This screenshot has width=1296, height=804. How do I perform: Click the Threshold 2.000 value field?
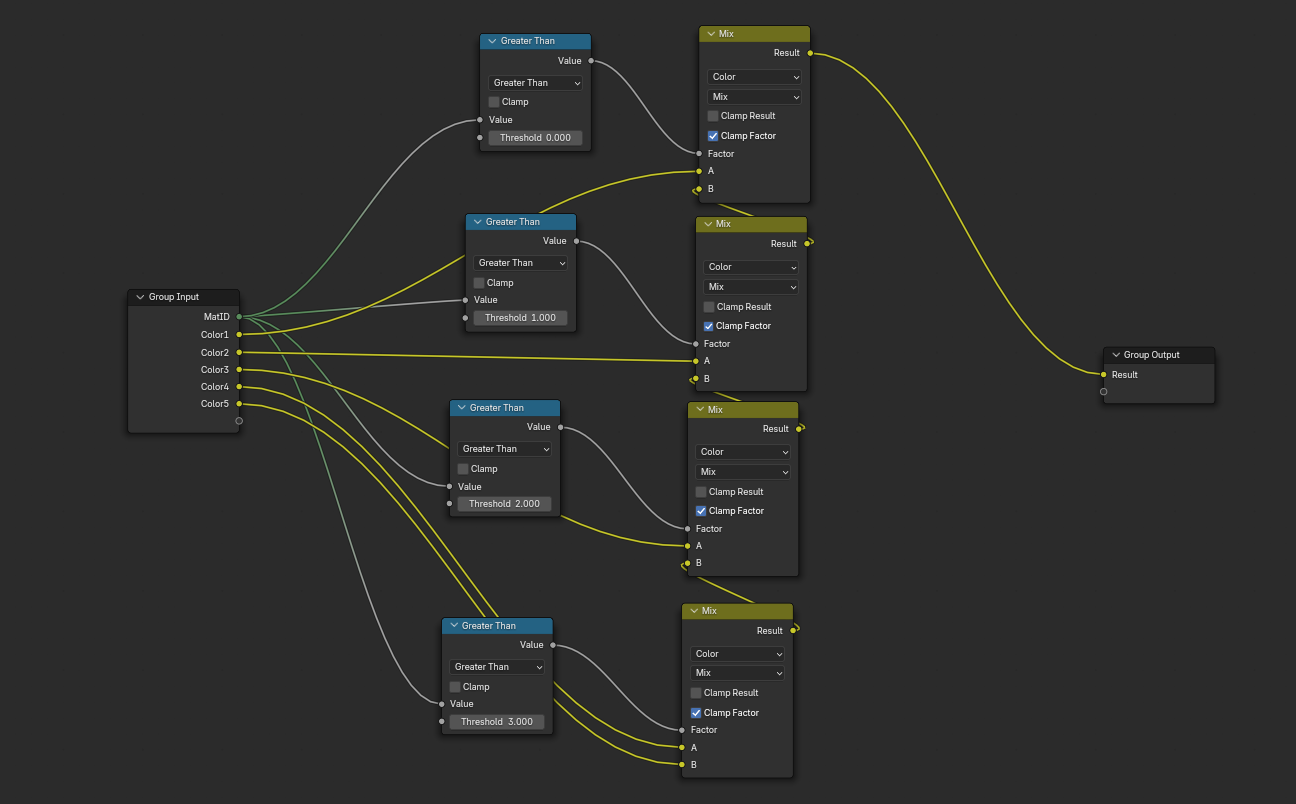point(504,504)
